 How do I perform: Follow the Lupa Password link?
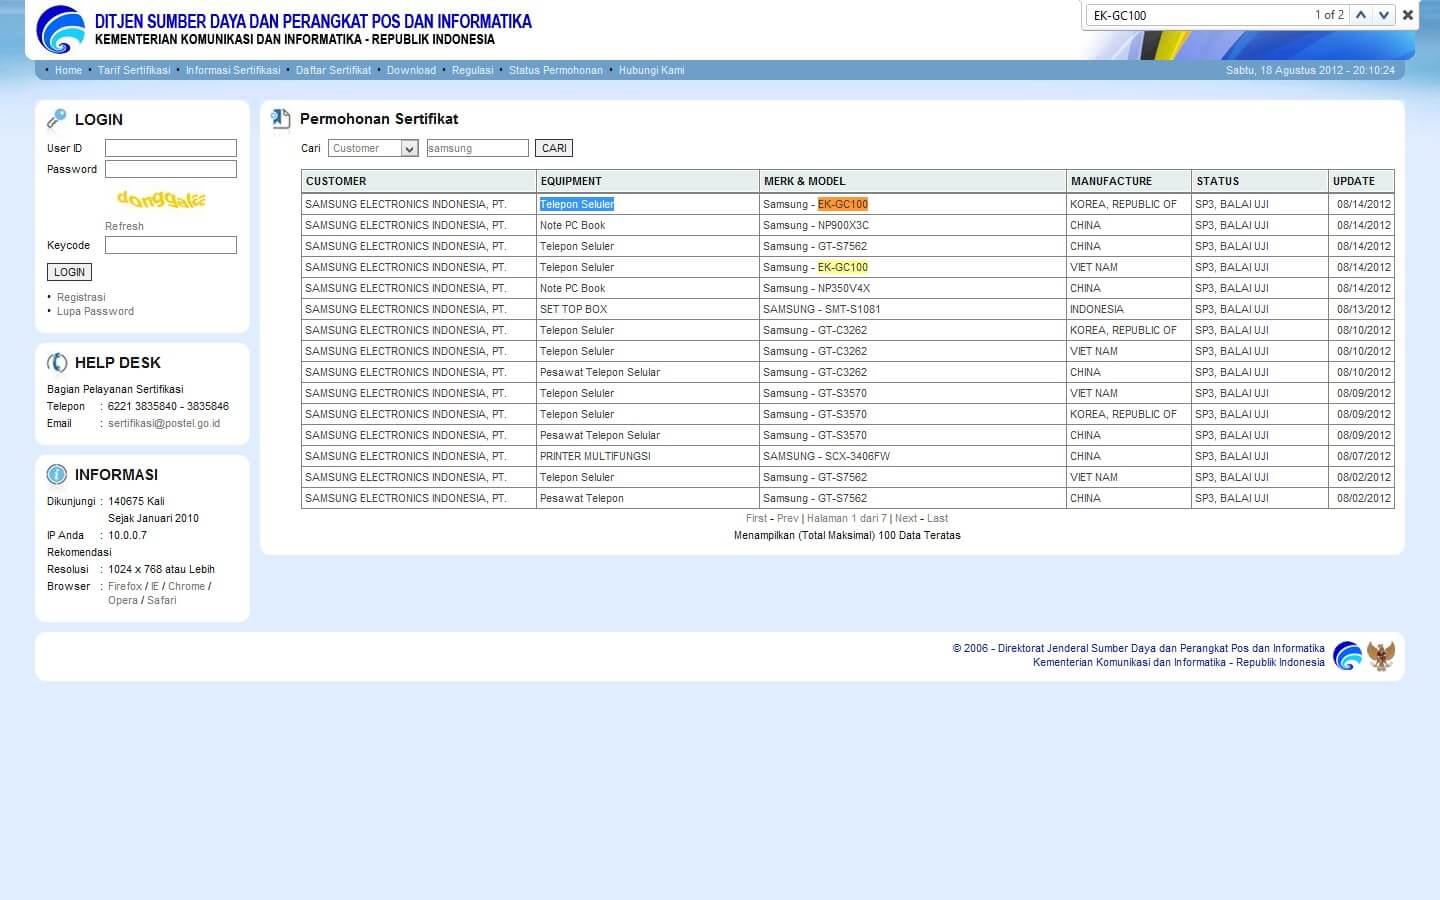[95, 311]
